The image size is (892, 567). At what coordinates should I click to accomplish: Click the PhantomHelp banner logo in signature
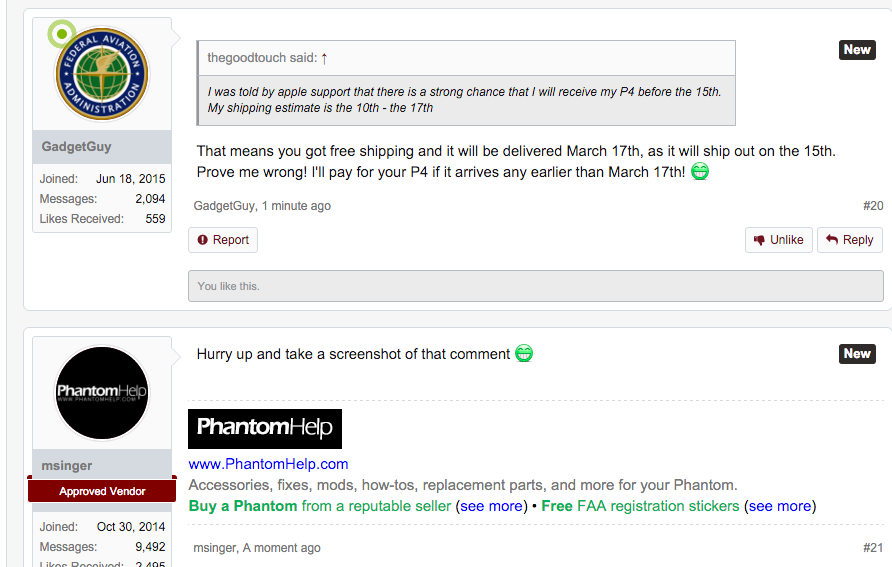[x=265, y=429]
